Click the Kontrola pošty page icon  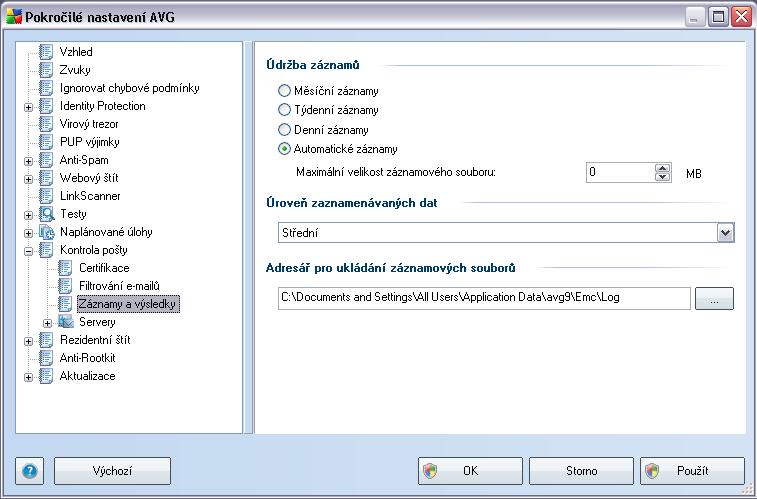pos(46,250)
